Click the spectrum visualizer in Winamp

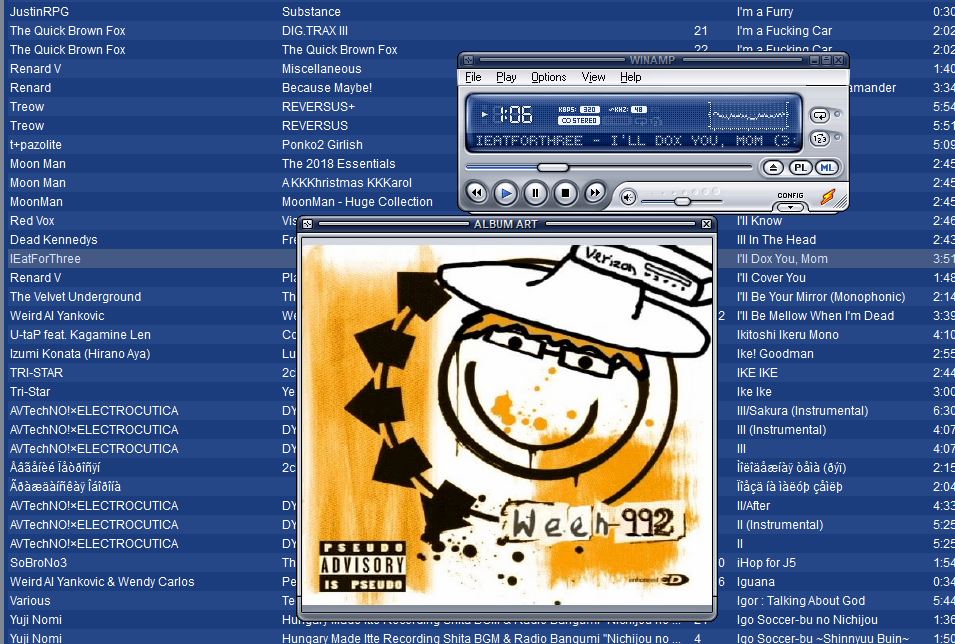coord(749,115)
